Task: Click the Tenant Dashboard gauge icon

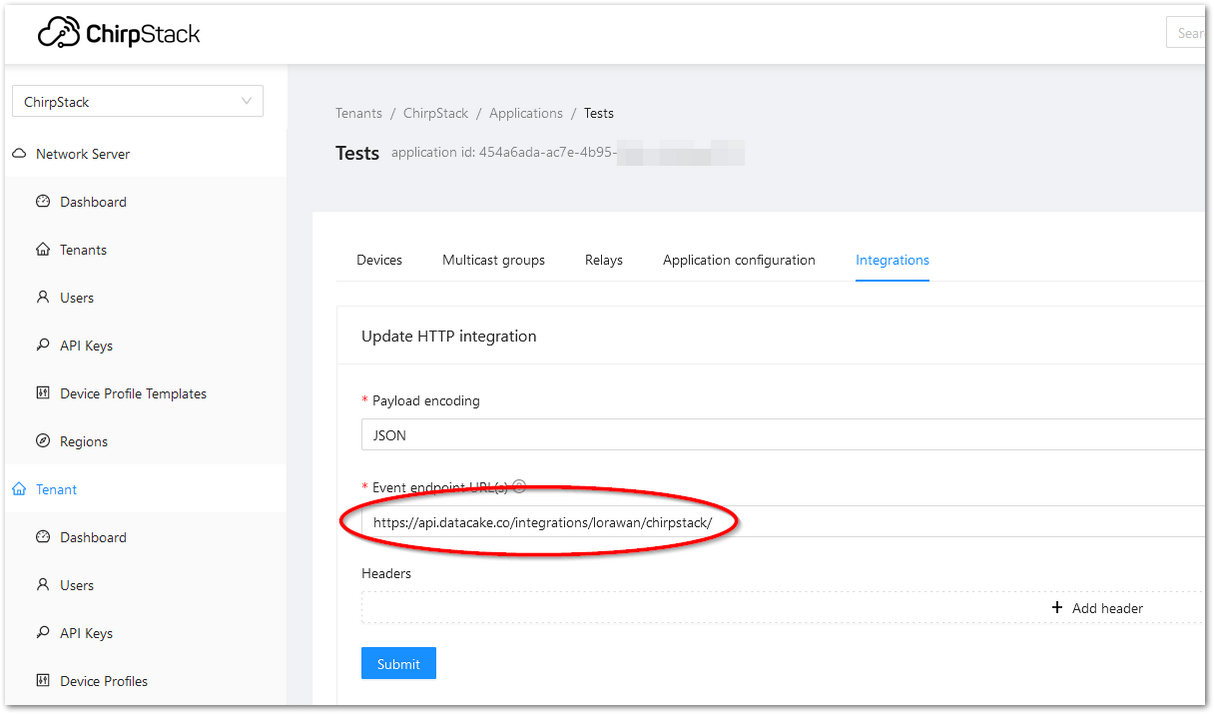Action: (x=43, y=537)
